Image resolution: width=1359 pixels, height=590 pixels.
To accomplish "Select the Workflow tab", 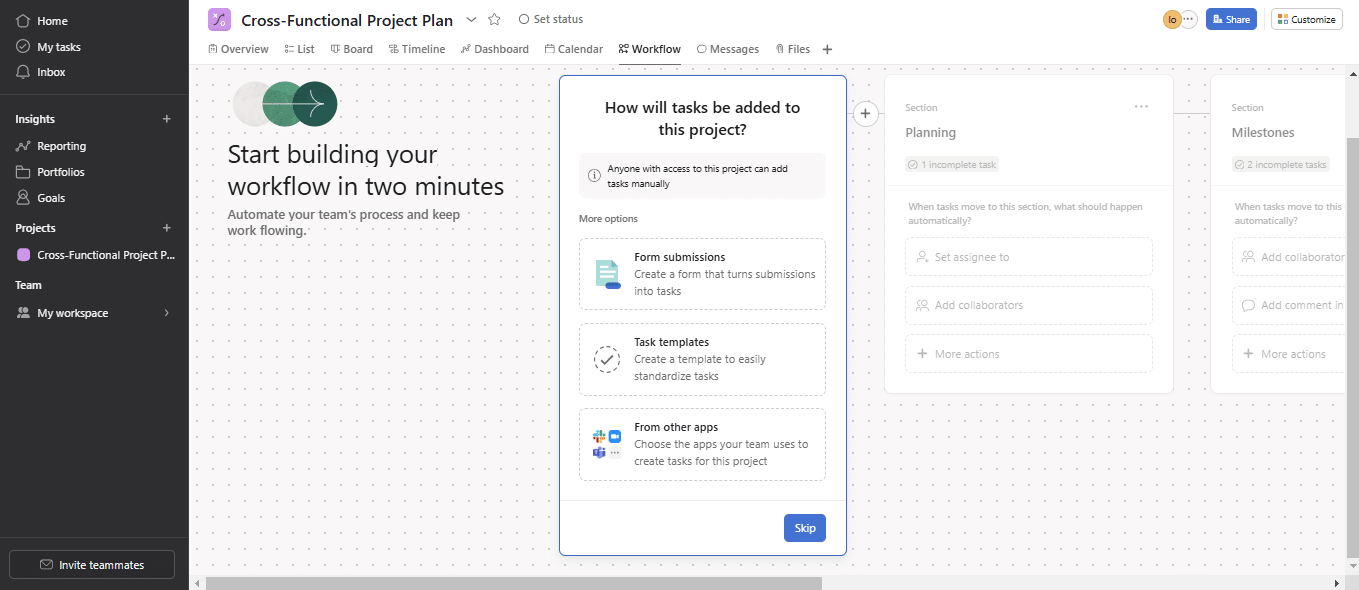I will [x=650, y=49].
